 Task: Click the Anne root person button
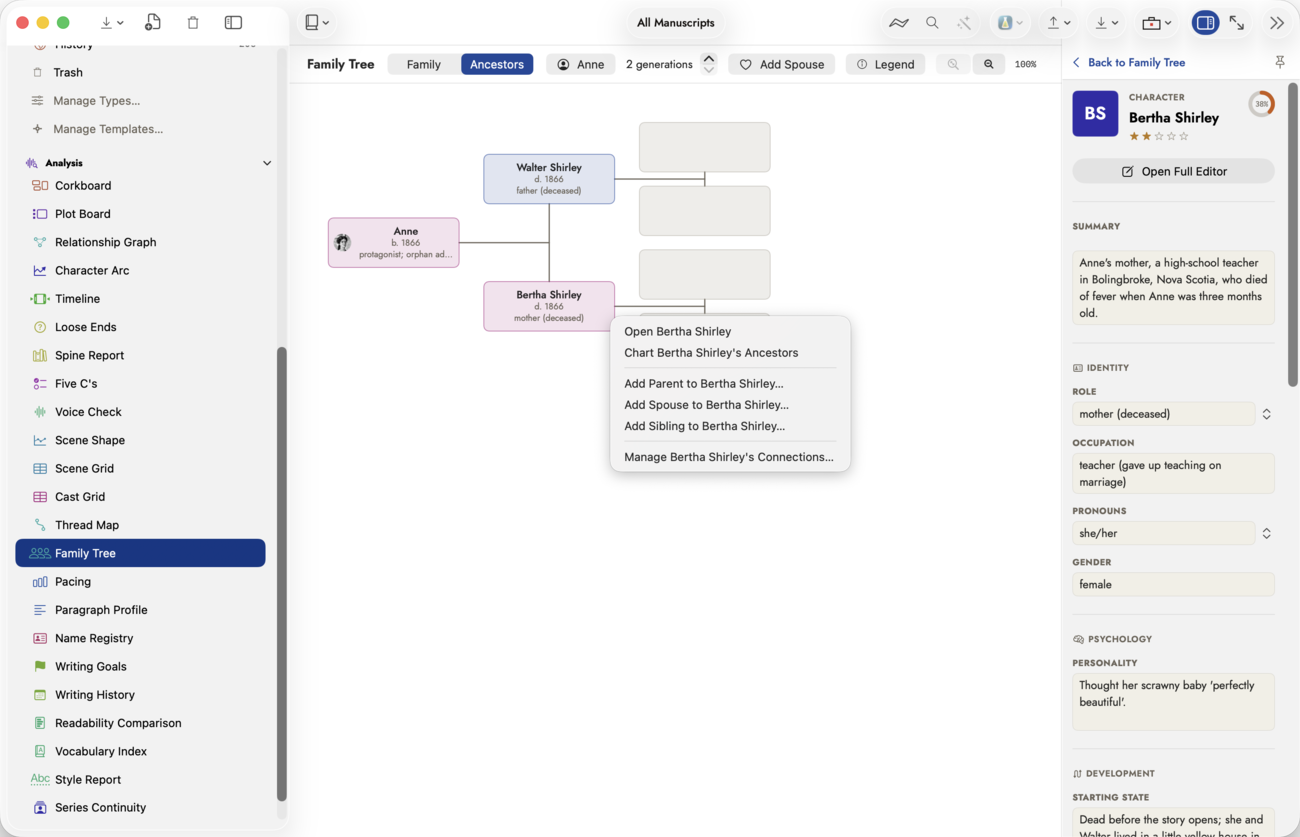[x=580, y=64]
